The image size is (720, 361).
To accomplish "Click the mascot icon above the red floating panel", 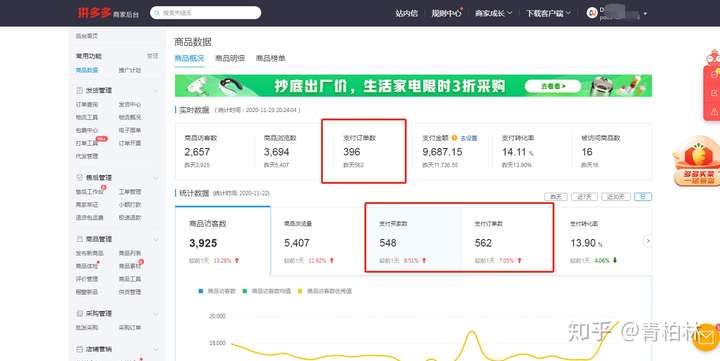I will [x=713, y=57].
